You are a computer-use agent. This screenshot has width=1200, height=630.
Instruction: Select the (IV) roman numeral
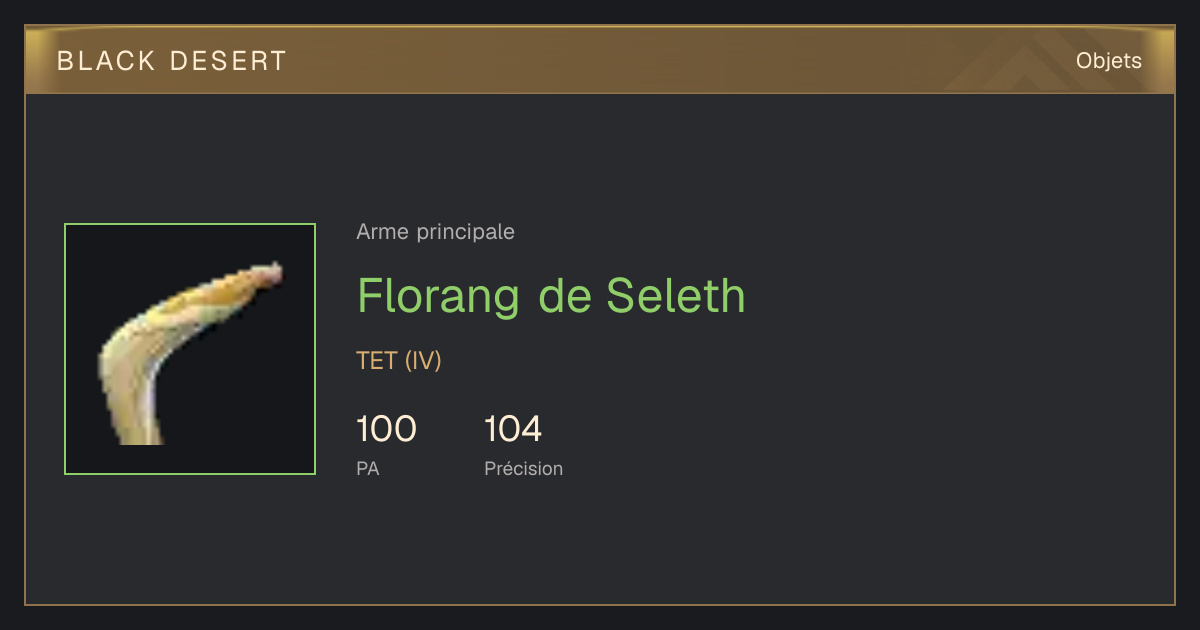[423, 361]
